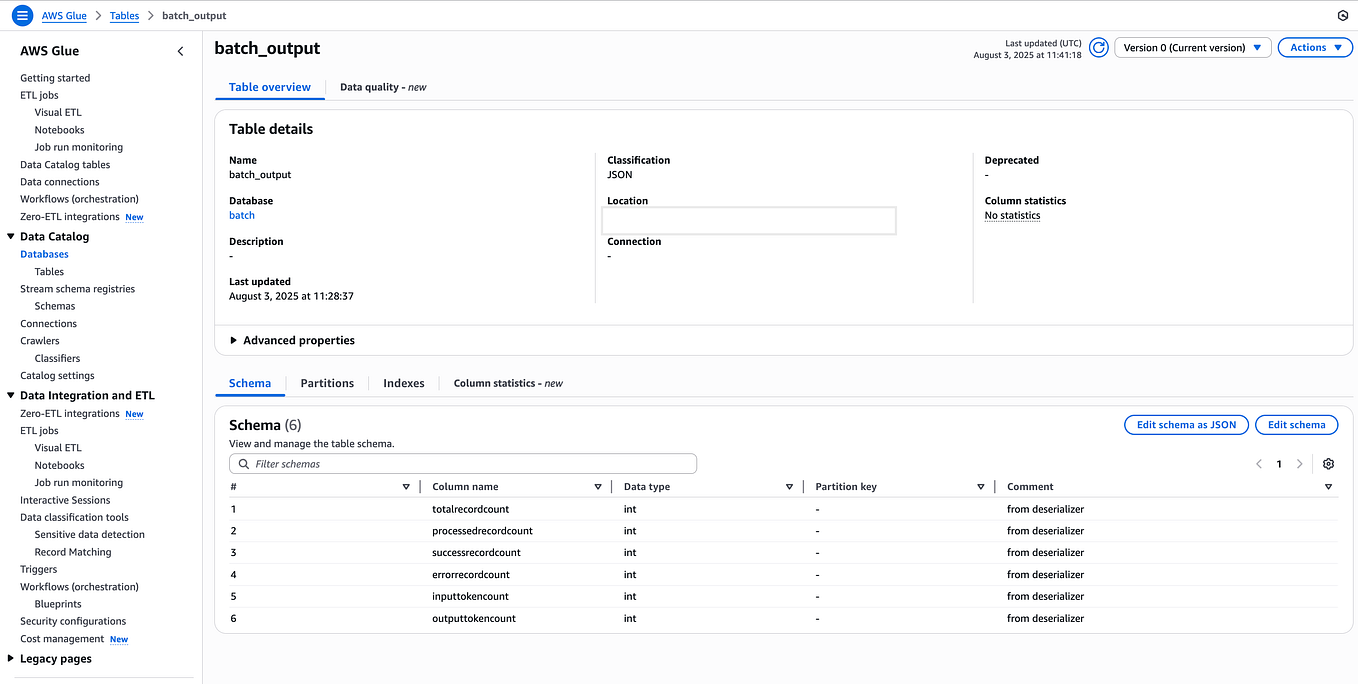Open the Version 0 version dropdown
Screen dimensions: 1358x684
pyautogui.click(x=1192, y=47)
